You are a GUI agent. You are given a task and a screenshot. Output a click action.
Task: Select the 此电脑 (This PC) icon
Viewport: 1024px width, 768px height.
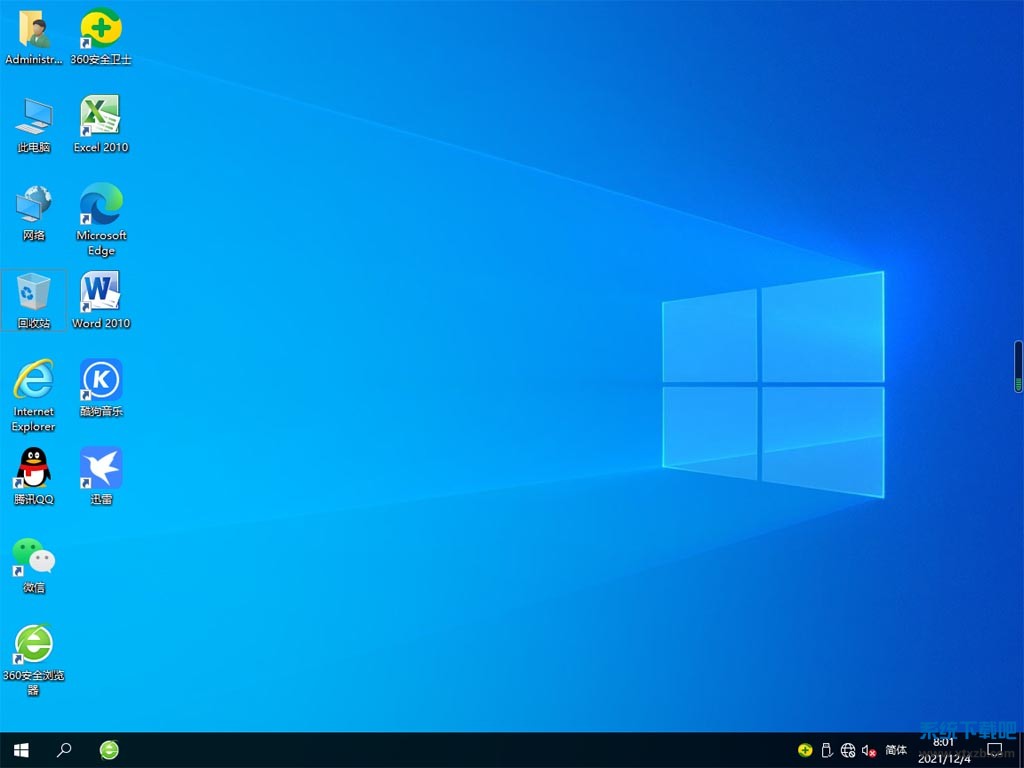(33, 118)
